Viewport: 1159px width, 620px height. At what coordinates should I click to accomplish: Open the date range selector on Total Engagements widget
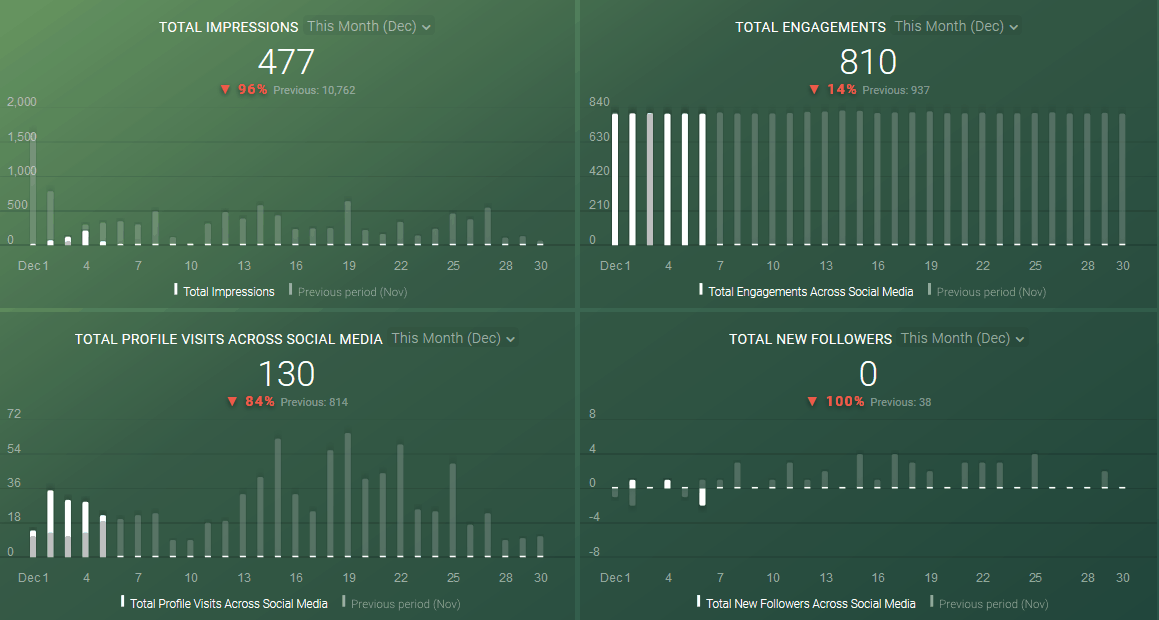click(956, 26)
